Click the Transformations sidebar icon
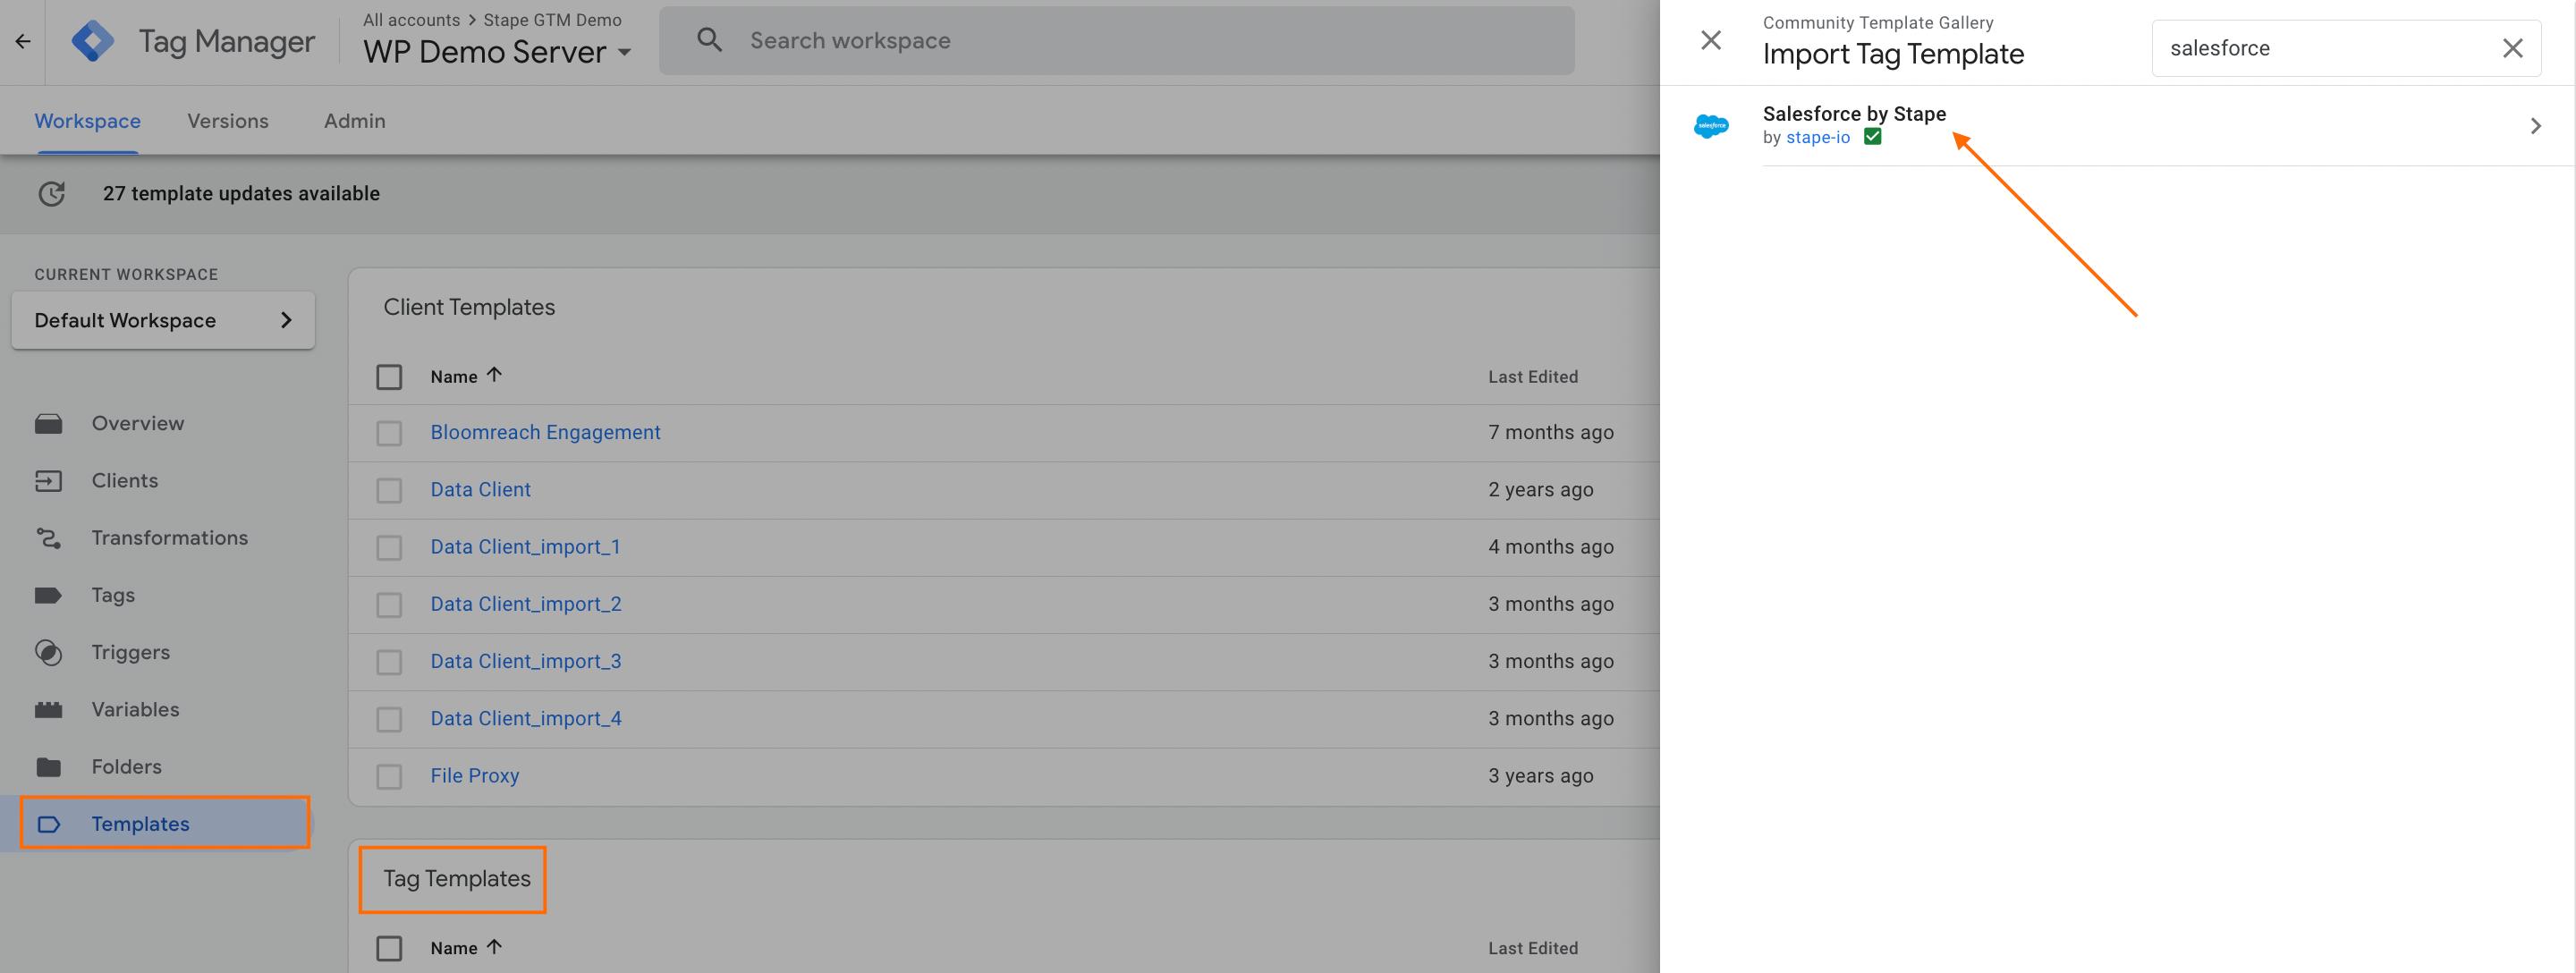 pos(48,538)
